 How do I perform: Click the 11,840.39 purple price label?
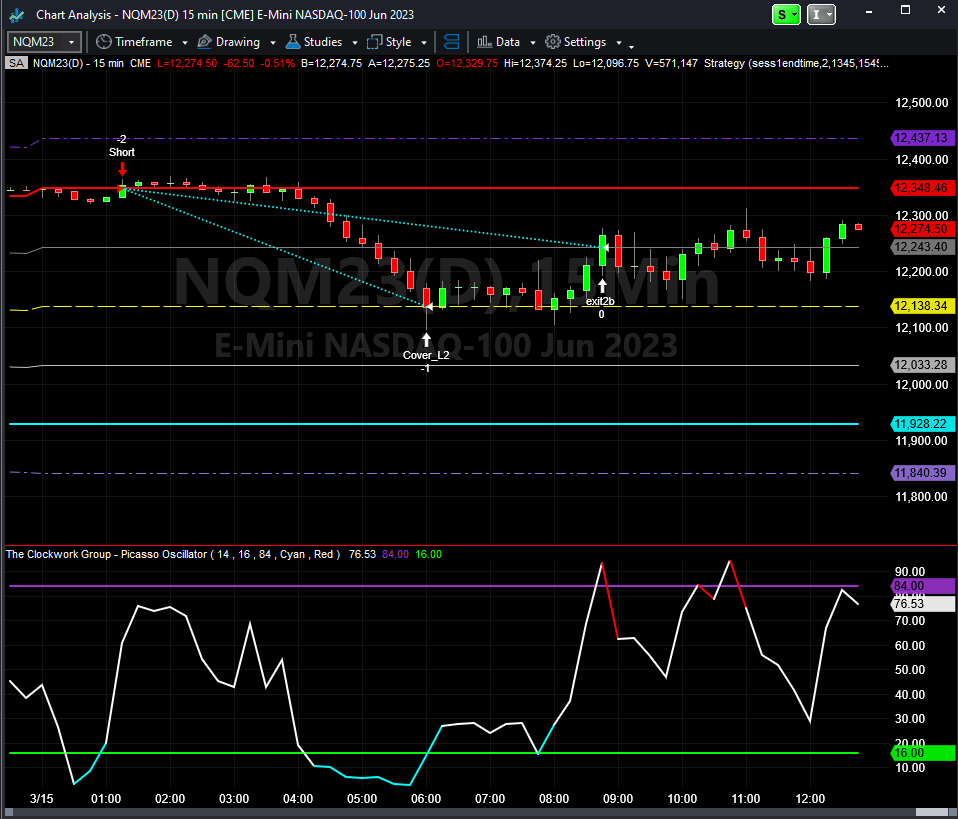pyautogui.click(x=921, y=473)
